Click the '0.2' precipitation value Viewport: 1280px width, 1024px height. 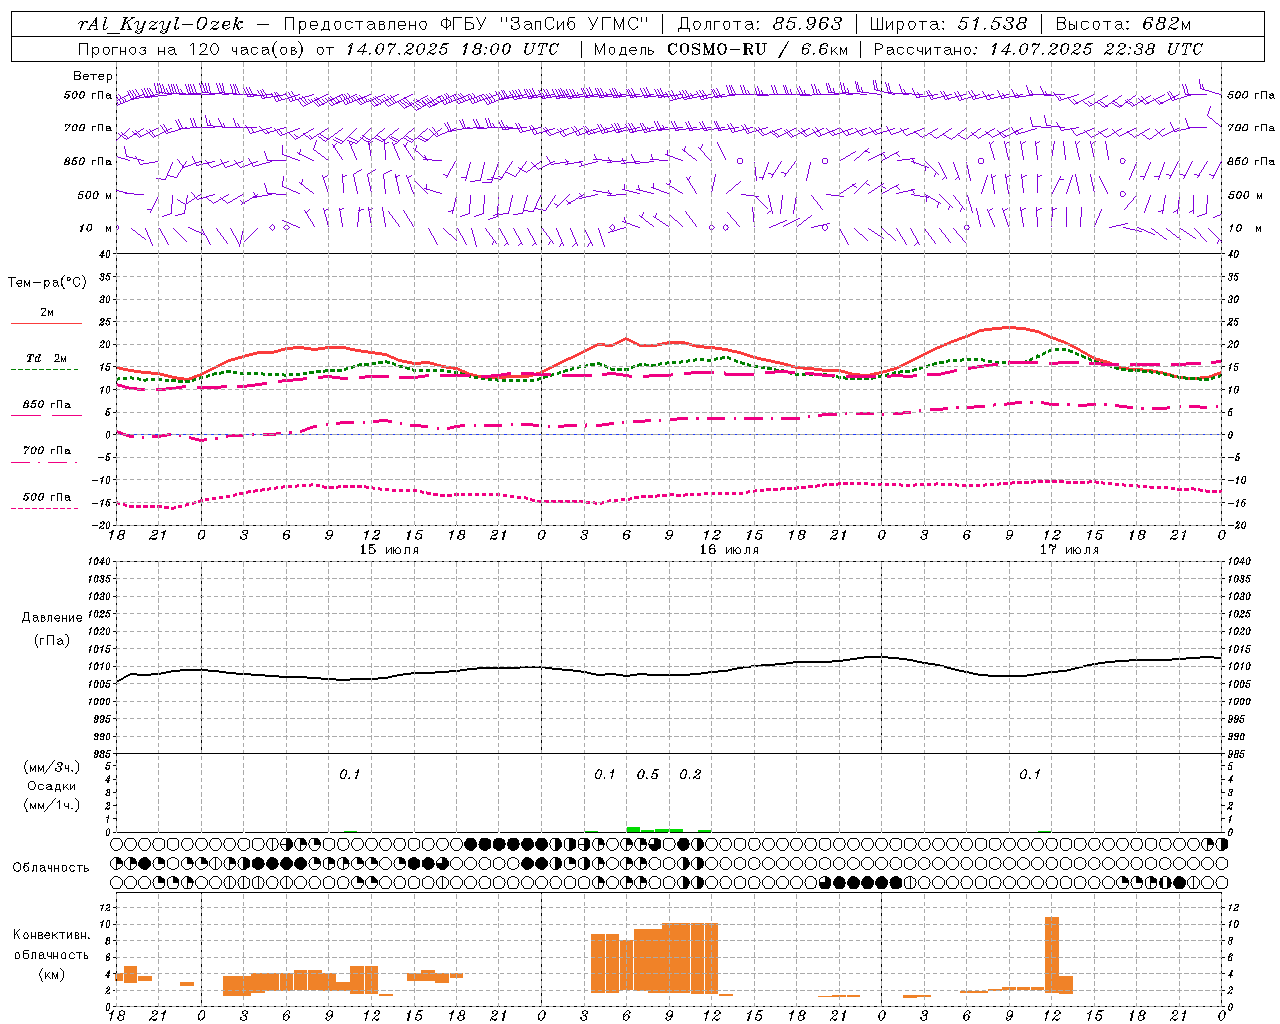690,775
